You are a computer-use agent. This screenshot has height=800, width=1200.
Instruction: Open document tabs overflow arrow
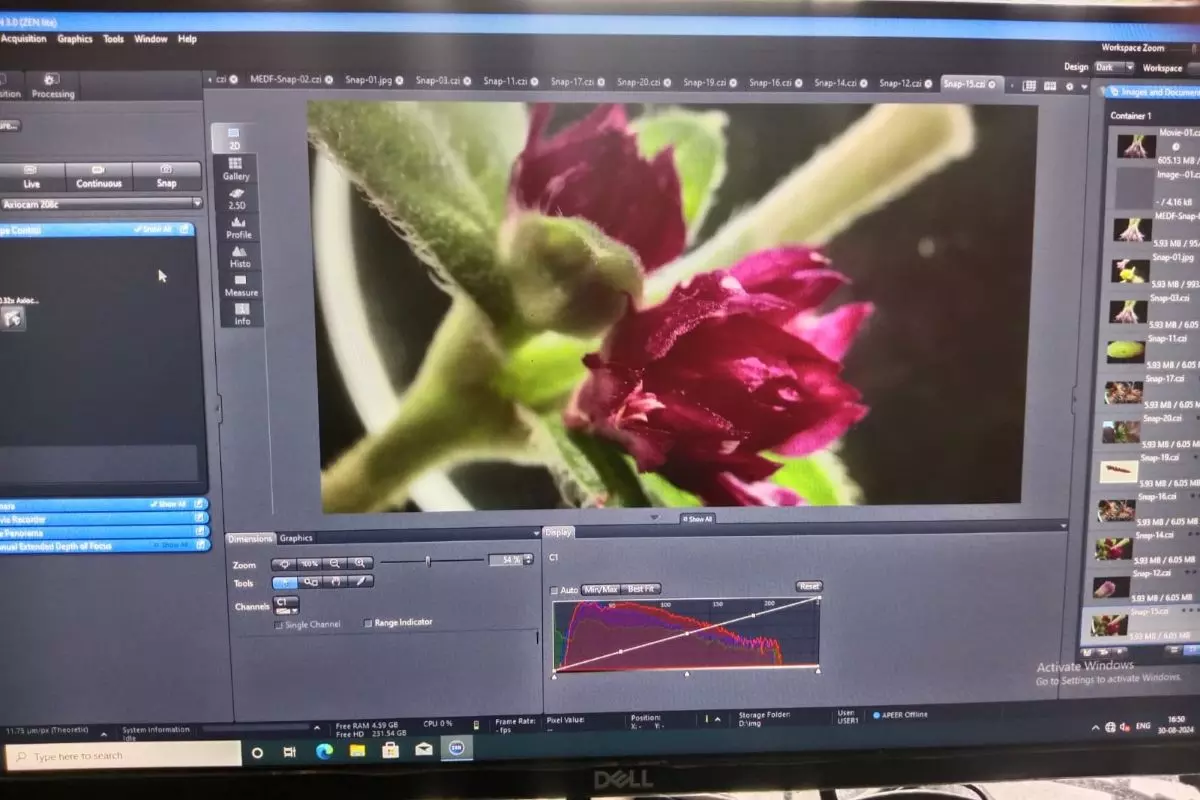click(x=1085, y=88)
